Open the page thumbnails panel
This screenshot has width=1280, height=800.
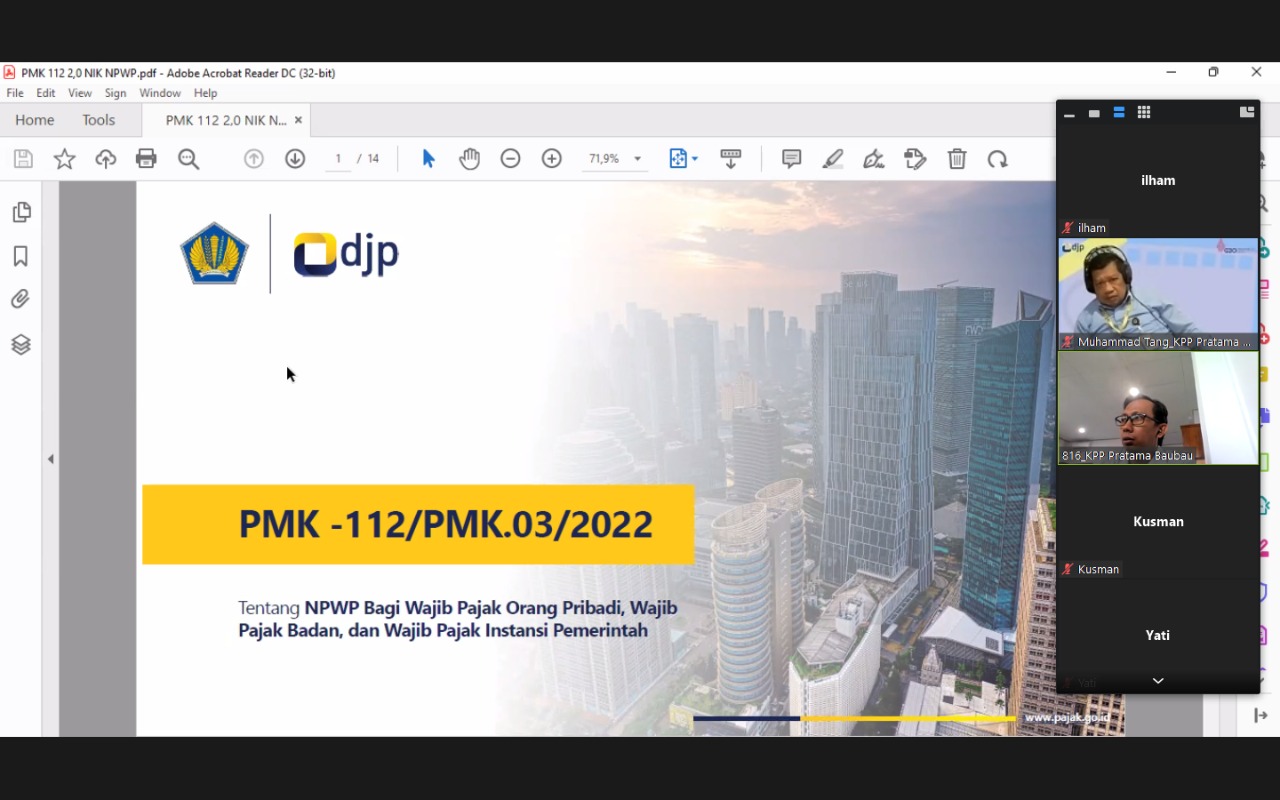pyautogui.click(x=21, y=212)
